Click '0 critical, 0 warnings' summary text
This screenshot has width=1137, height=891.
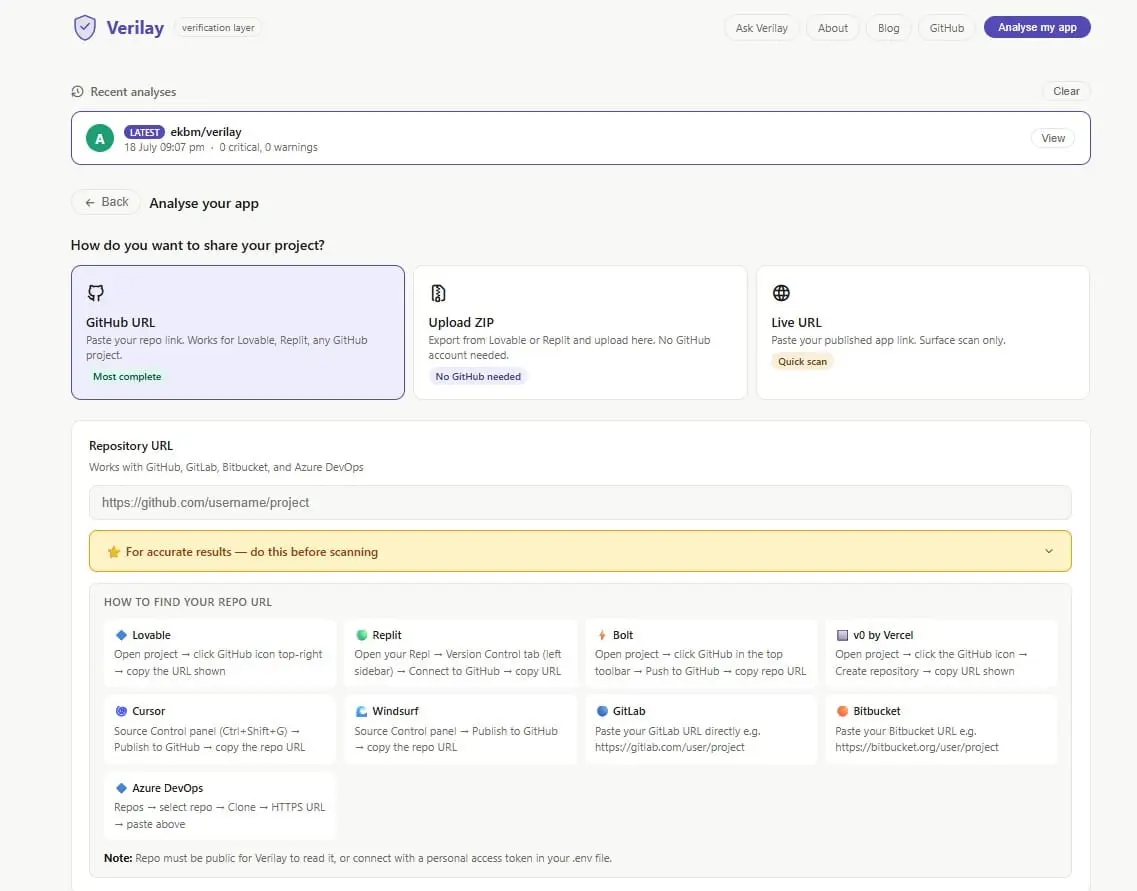(268, 147)
